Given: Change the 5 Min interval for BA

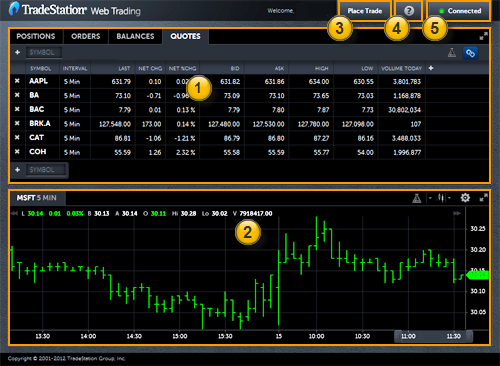Looking at the screenshot, I should (72, 96).
